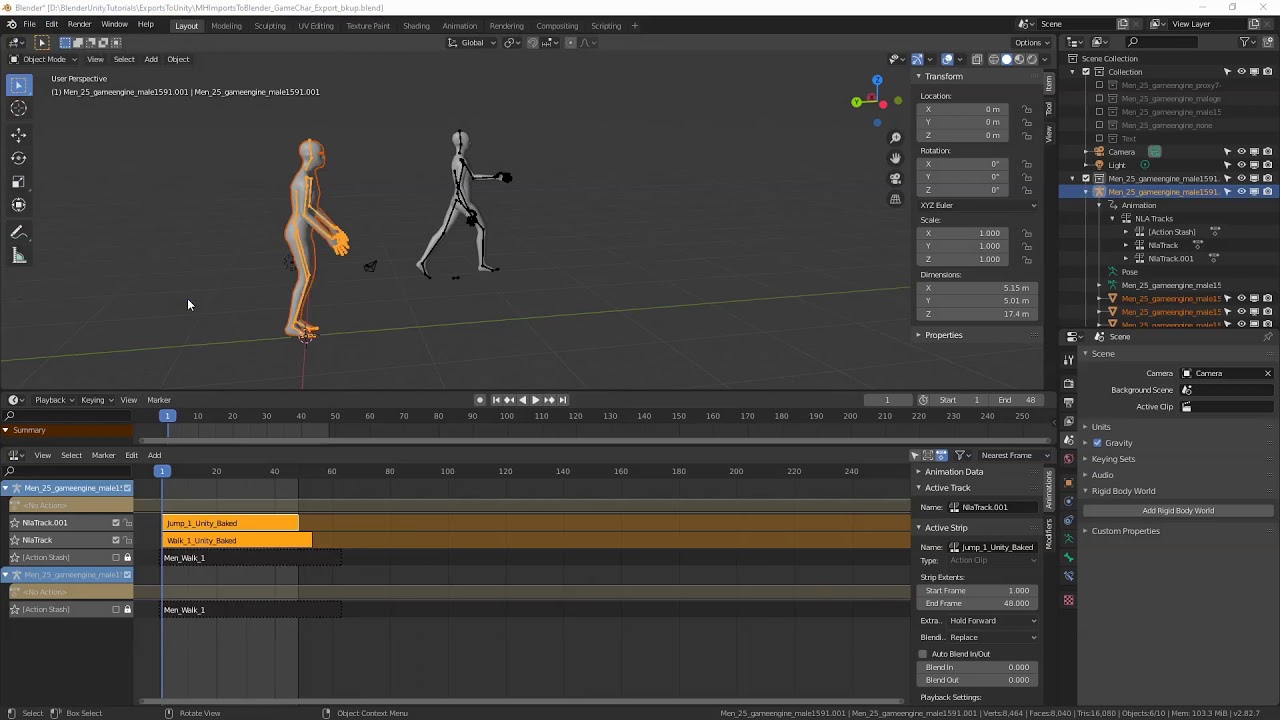This screenshot has width=1280, height=720.
Task: Hide the Camera in viewport via eye
Action: click(x=1241, y=152)
